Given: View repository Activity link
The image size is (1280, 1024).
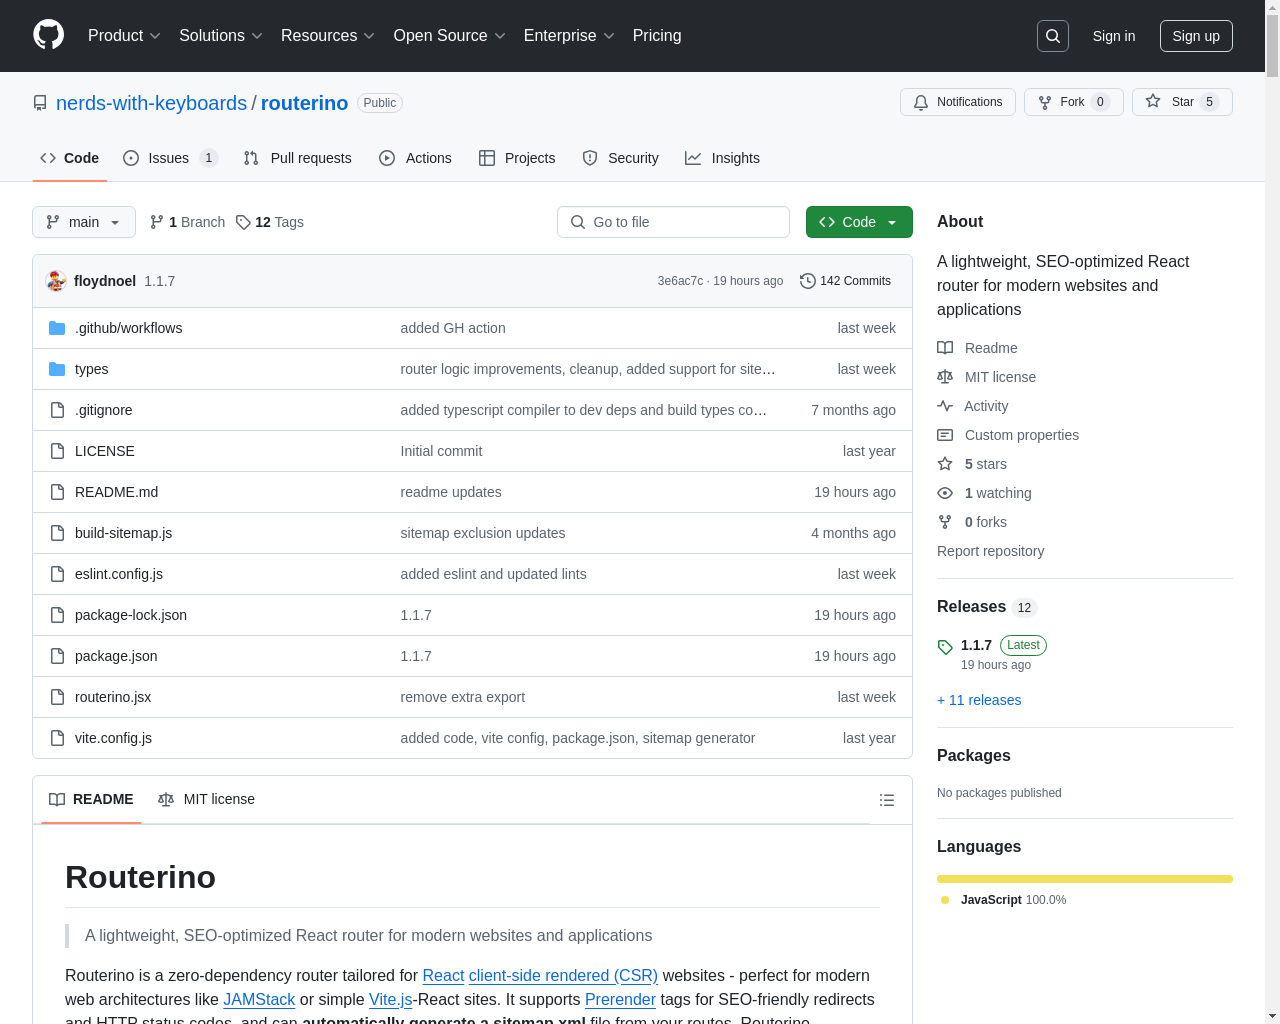Looking at the screenshot, I should [972, 406].
